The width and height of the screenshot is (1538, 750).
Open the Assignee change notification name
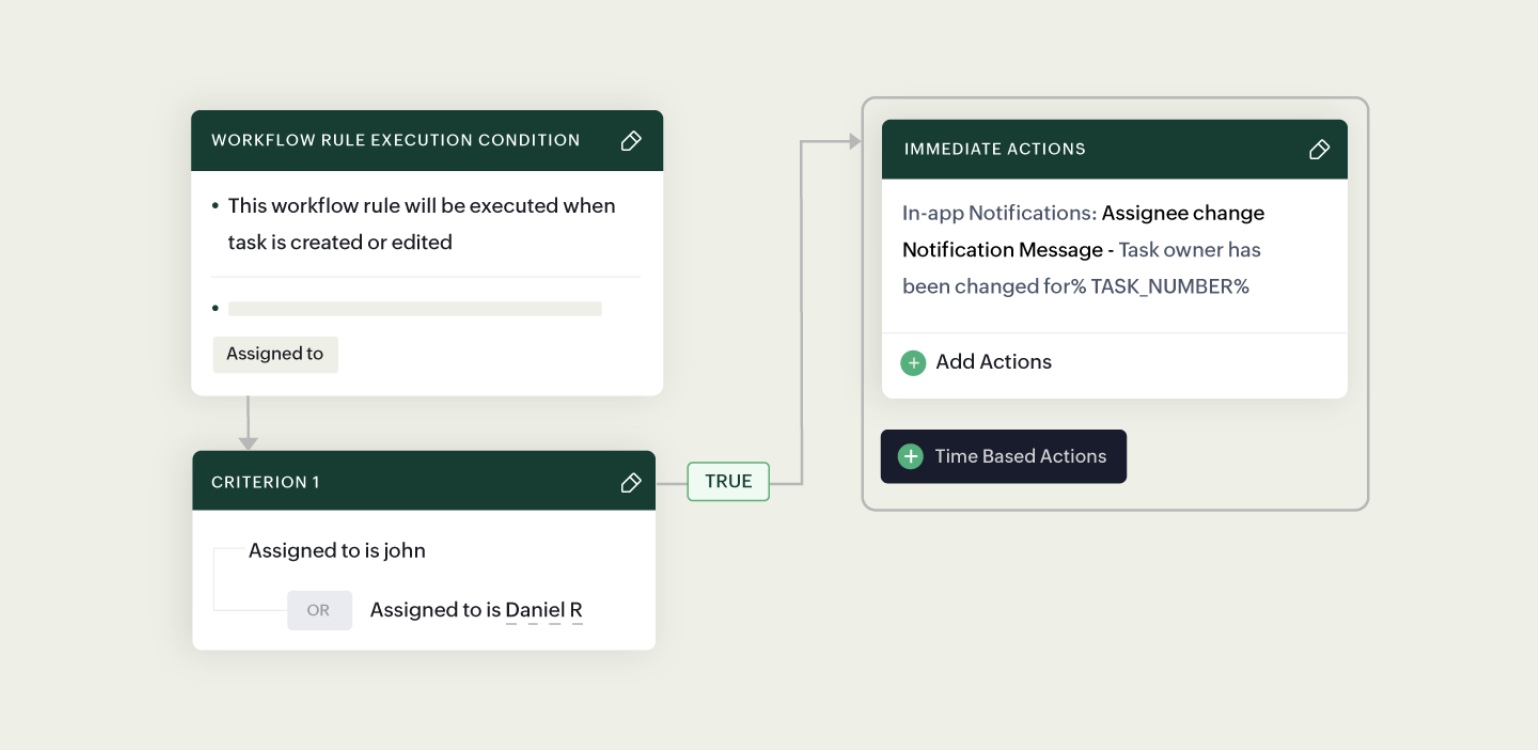1183,213
